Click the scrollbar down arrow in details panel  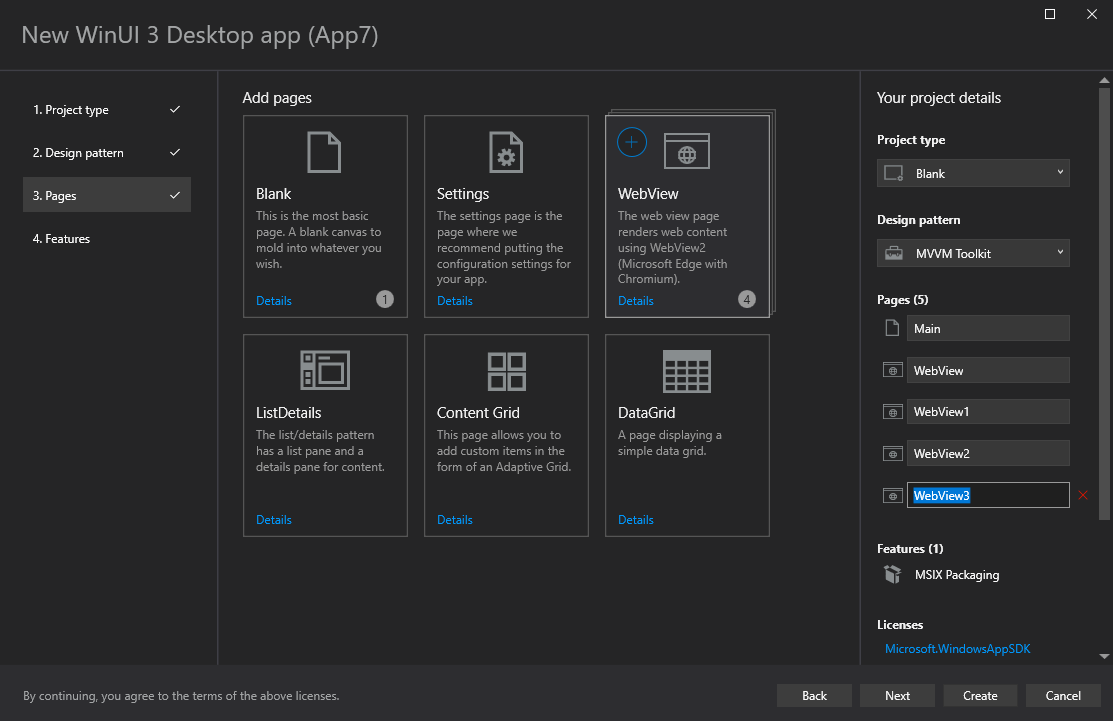coord(1104,656)
